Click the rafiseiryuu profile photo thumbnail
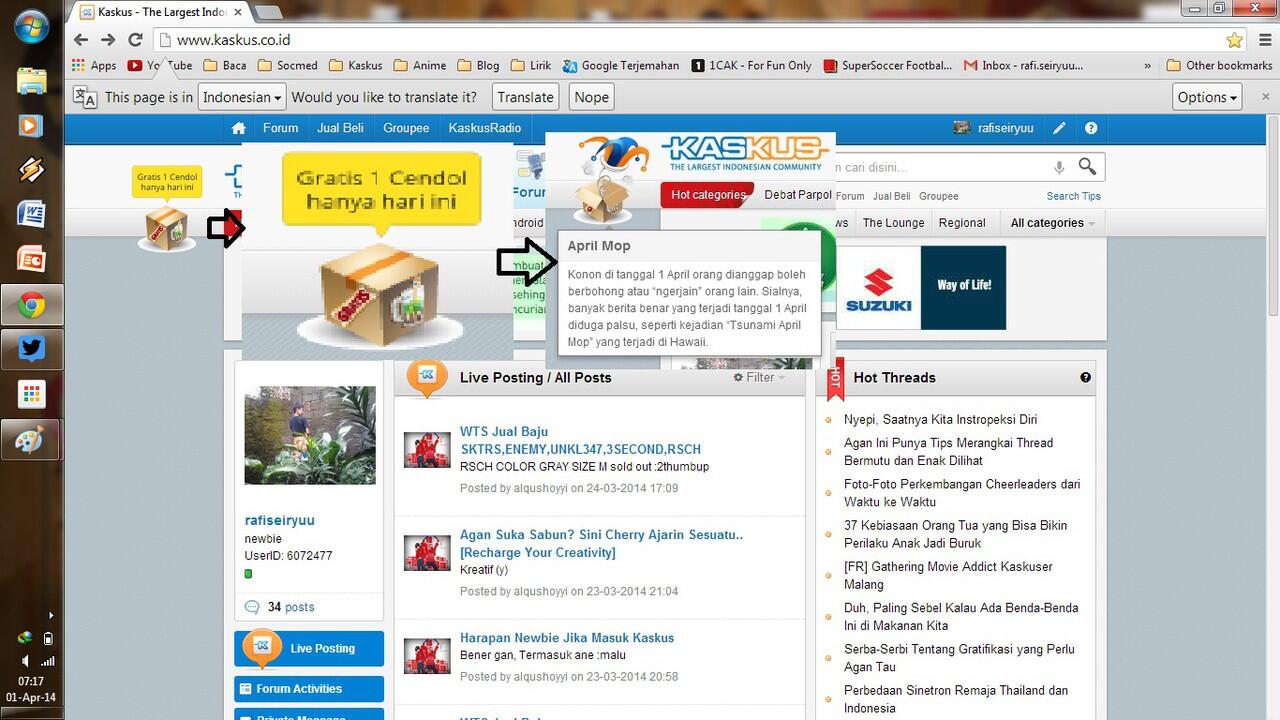 [x=310, y=435]
